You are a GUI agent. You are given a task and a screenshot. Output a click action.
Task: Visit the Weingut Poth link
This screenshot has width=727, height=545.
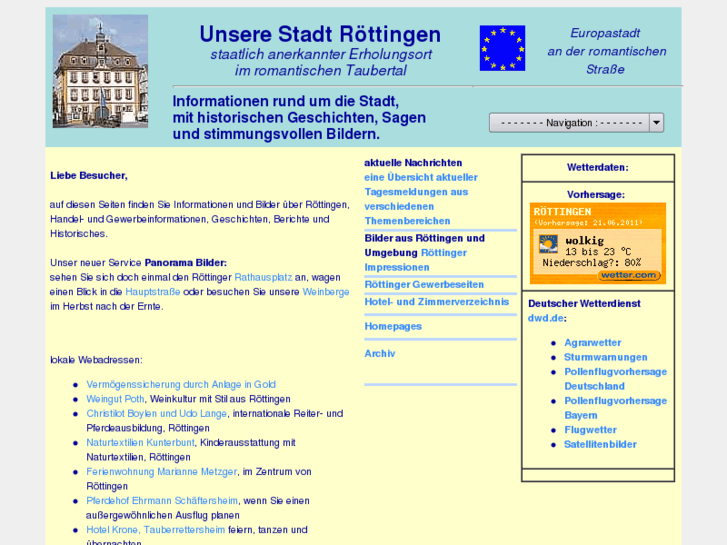[x=115, y=399]
